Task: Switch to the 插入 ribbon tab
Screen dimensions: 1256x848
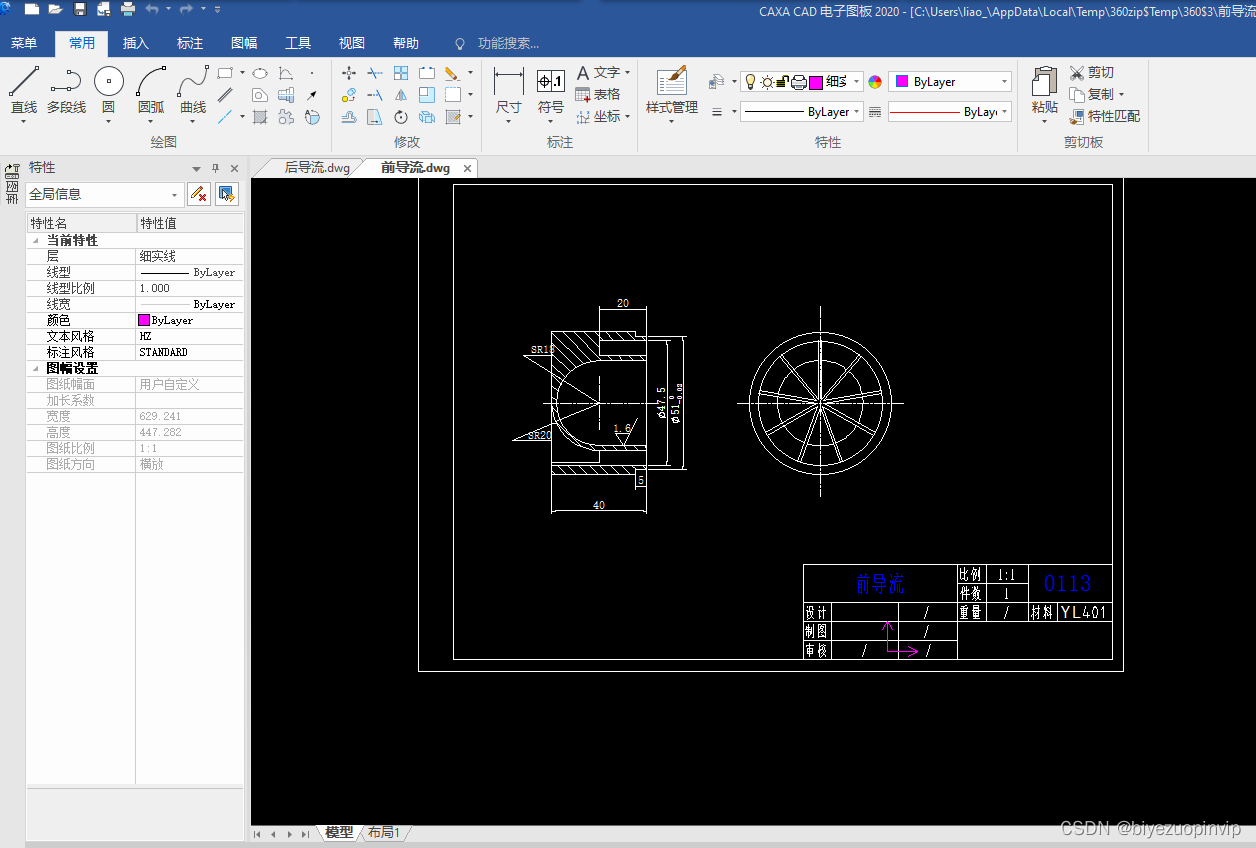Action: pyautogui.click(x=136, y=43)
